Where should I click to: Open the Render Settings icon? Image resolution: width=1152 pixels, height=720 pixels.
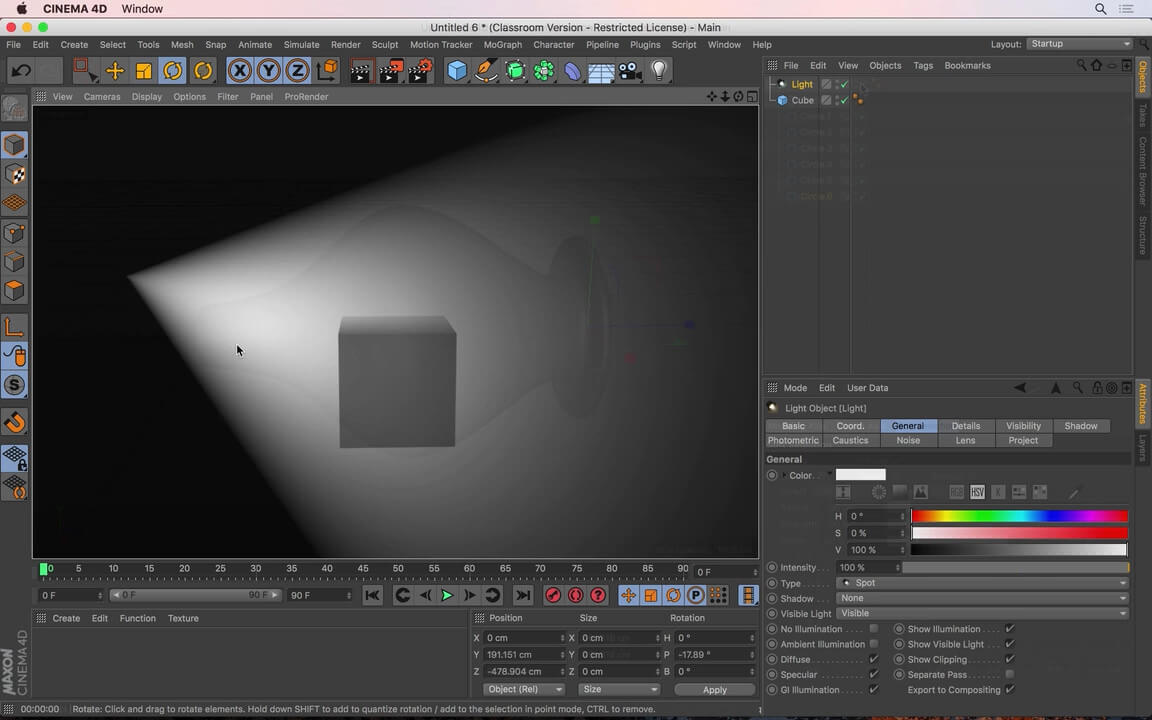[x=420, y=70]
